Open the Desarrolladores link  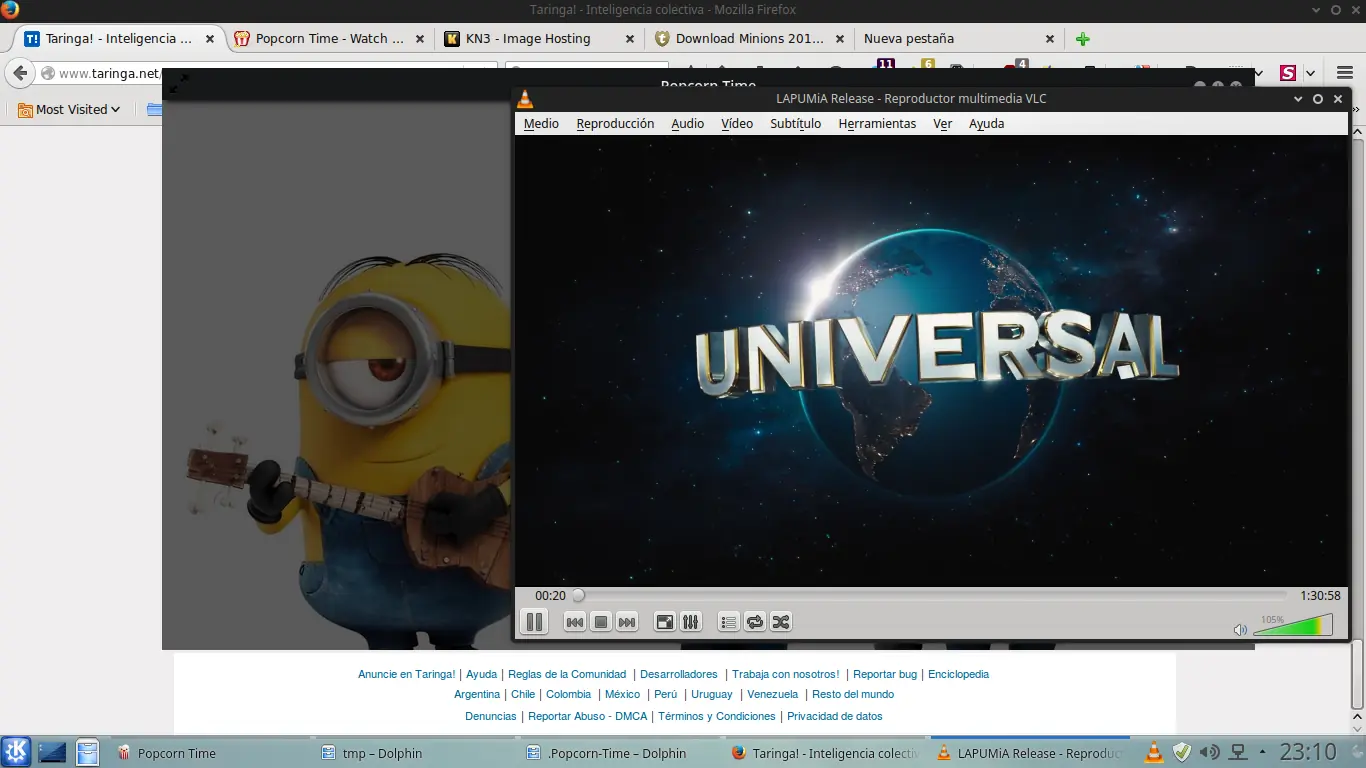[x=679, y=675]
